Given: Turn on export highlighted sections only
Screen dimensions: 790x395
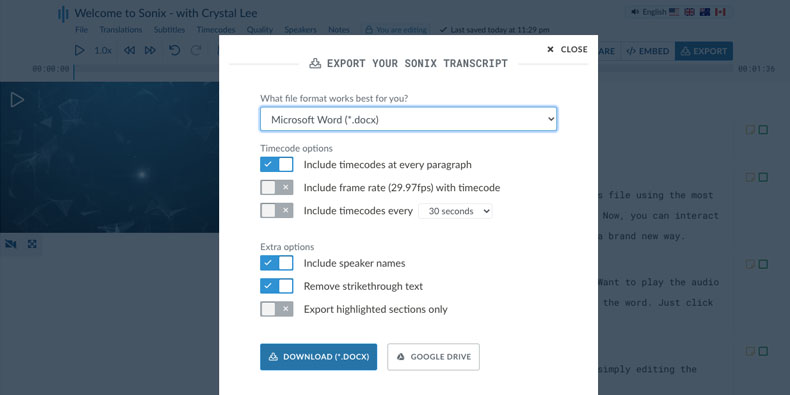Looking at the screenshot, I should 277,309.
